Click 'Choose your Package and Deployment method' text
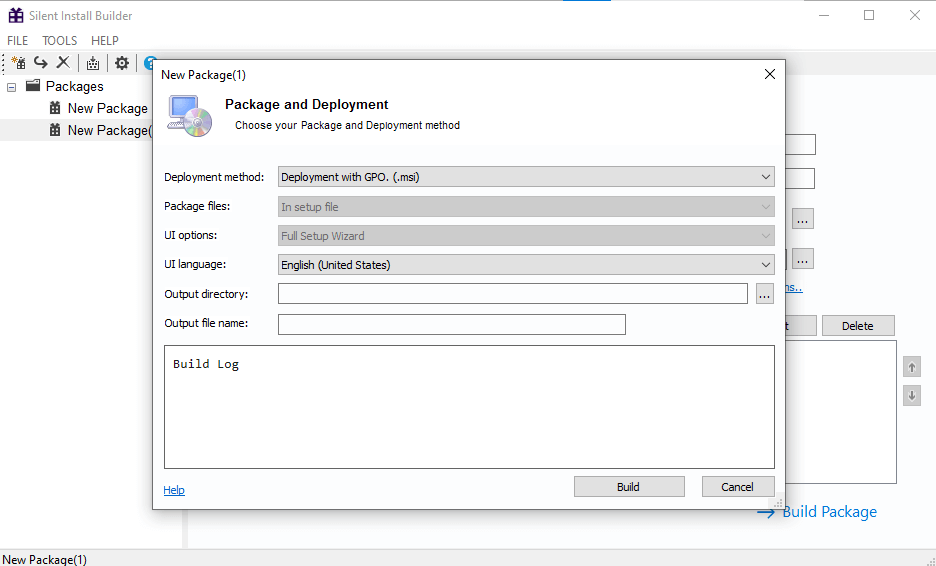The image size is (936, 566). 347,125
